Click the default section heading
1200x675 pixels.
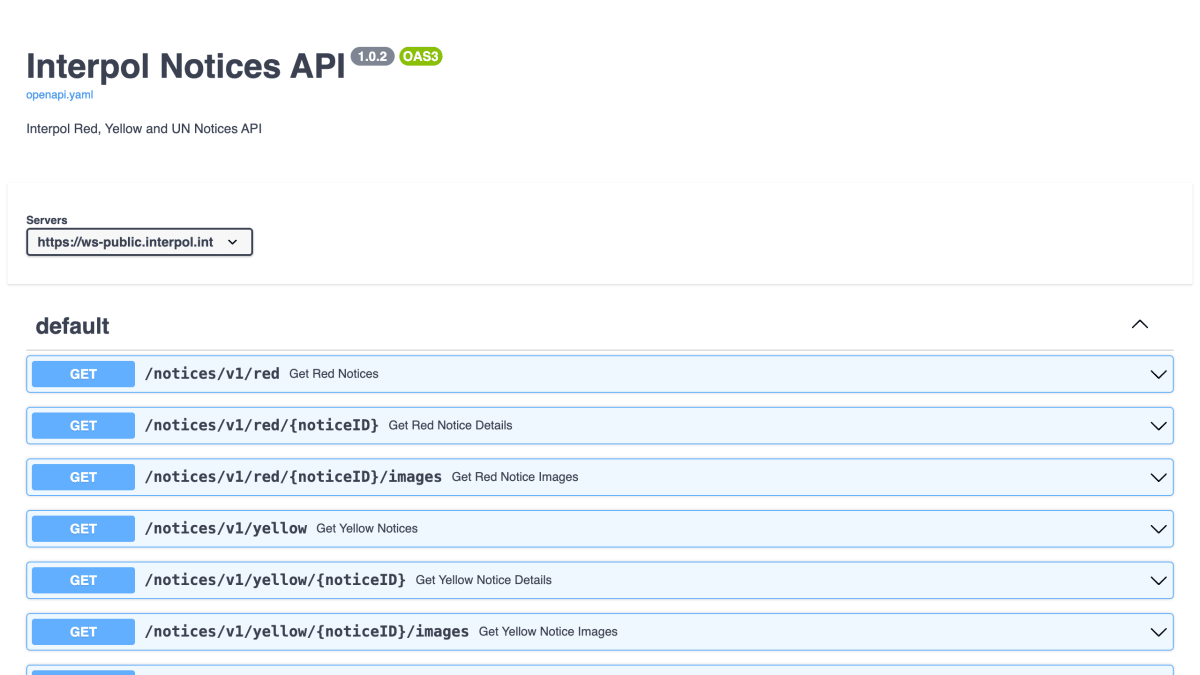72,326
